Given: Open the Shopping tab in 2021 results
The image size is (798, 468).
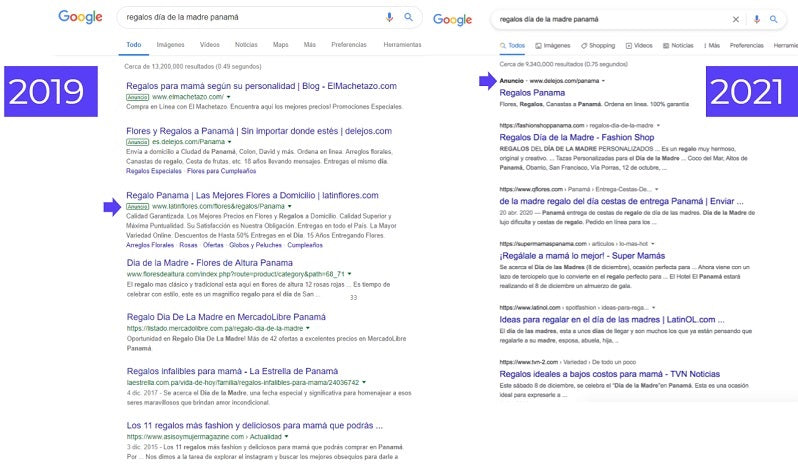Looking at the screenshot, I should click(x=598, y=46).
